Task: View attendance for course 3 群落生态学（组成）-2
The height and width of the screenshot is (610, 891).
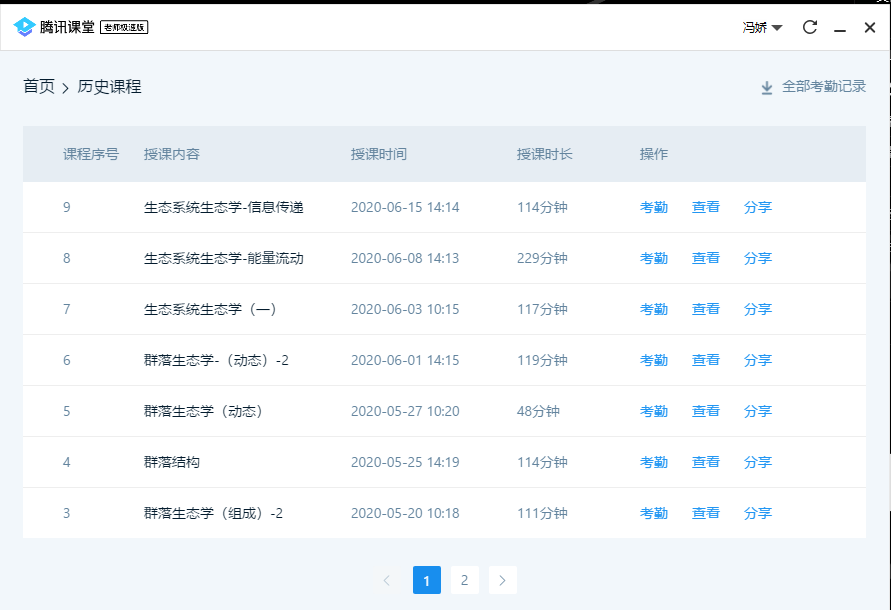Action: 653,513
